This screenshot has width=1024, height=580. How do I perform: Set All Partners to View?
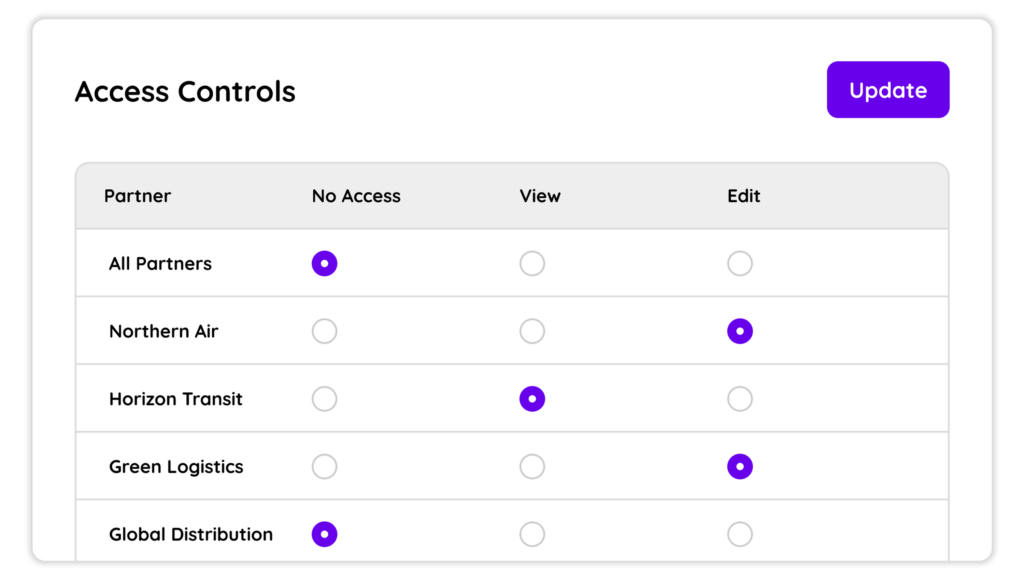point(532,263)
